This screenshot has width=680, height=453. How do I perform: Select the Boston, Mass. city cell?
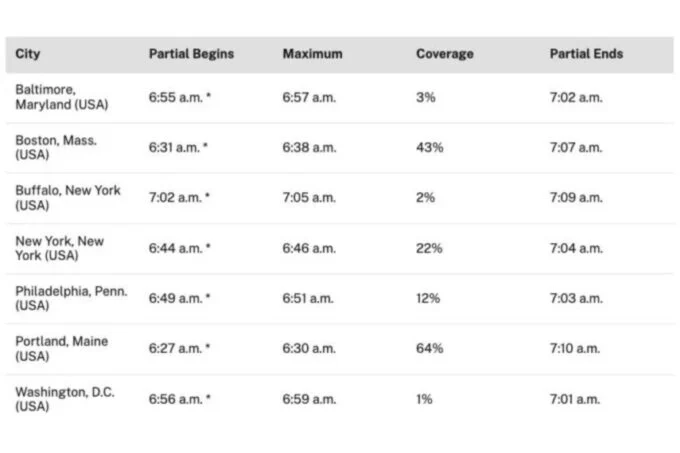pyautogui.click(x=56, y=148)
